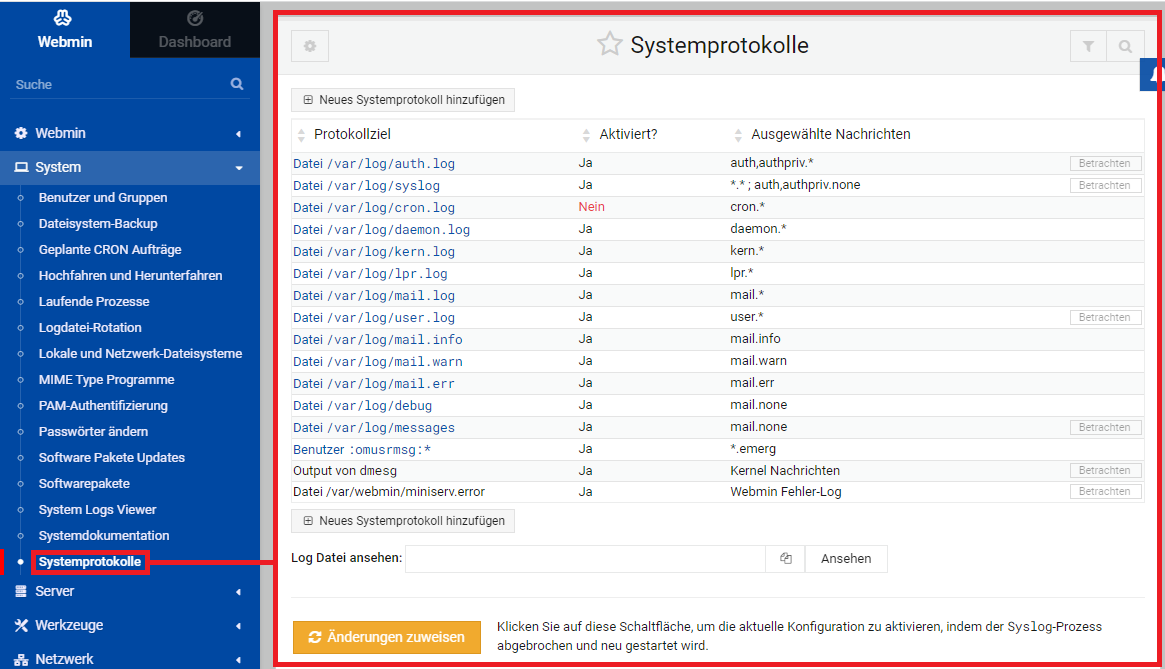Open the Datei /var/log/cron.log link
1165x669 pixels.
(374, 207)
